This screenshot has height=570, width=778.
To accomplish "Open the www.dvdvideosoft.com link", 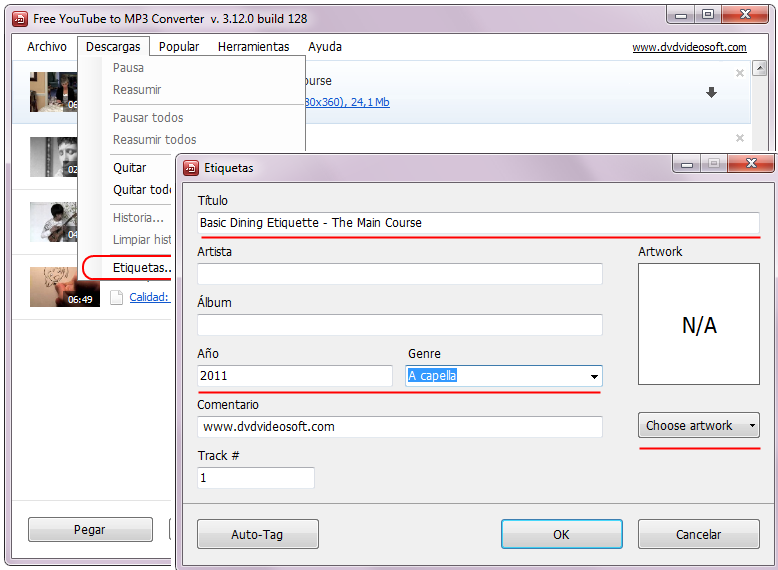I will click(x=689, y=47).
